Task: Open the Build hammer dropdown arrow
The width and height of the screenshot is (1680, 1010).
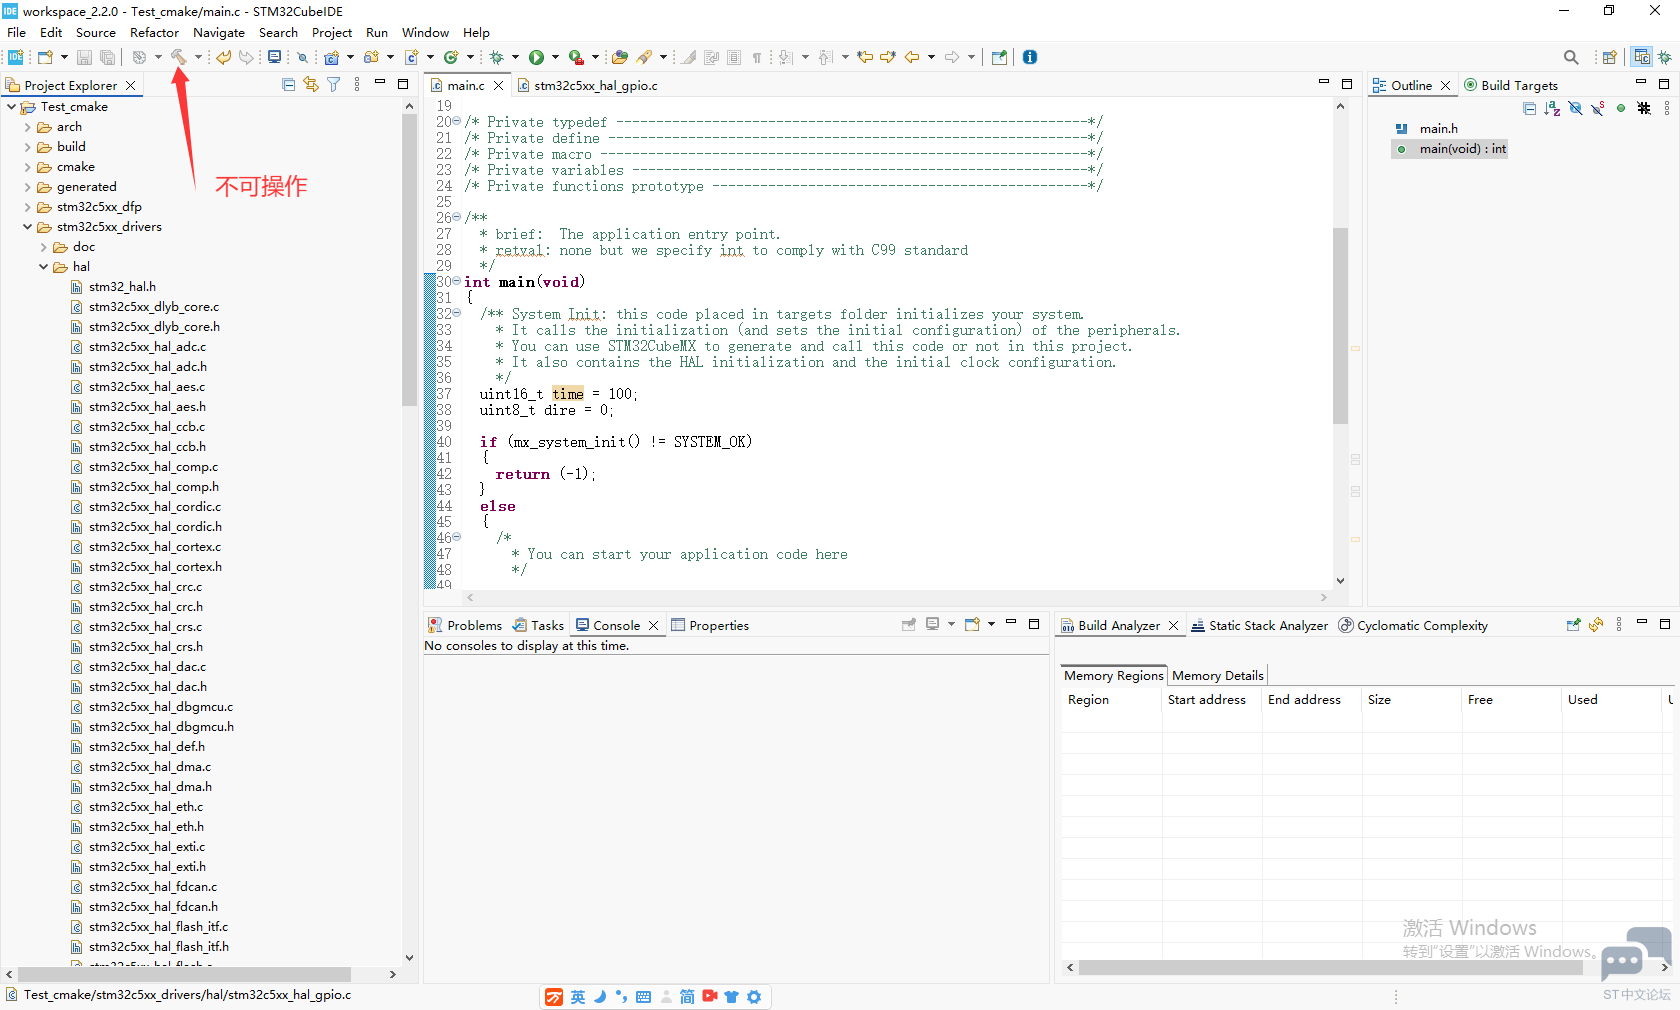Action: pyautogui.click(x=198, y=57)
